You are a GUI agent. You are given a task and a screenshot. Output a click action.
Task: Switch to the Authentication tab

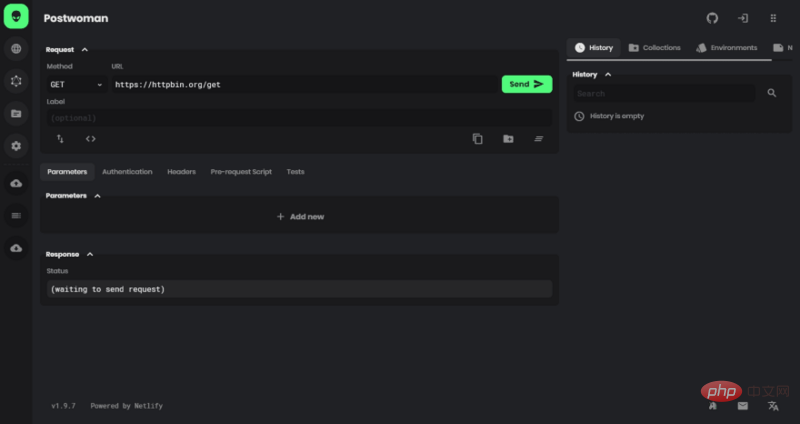(x=127, y=172)
